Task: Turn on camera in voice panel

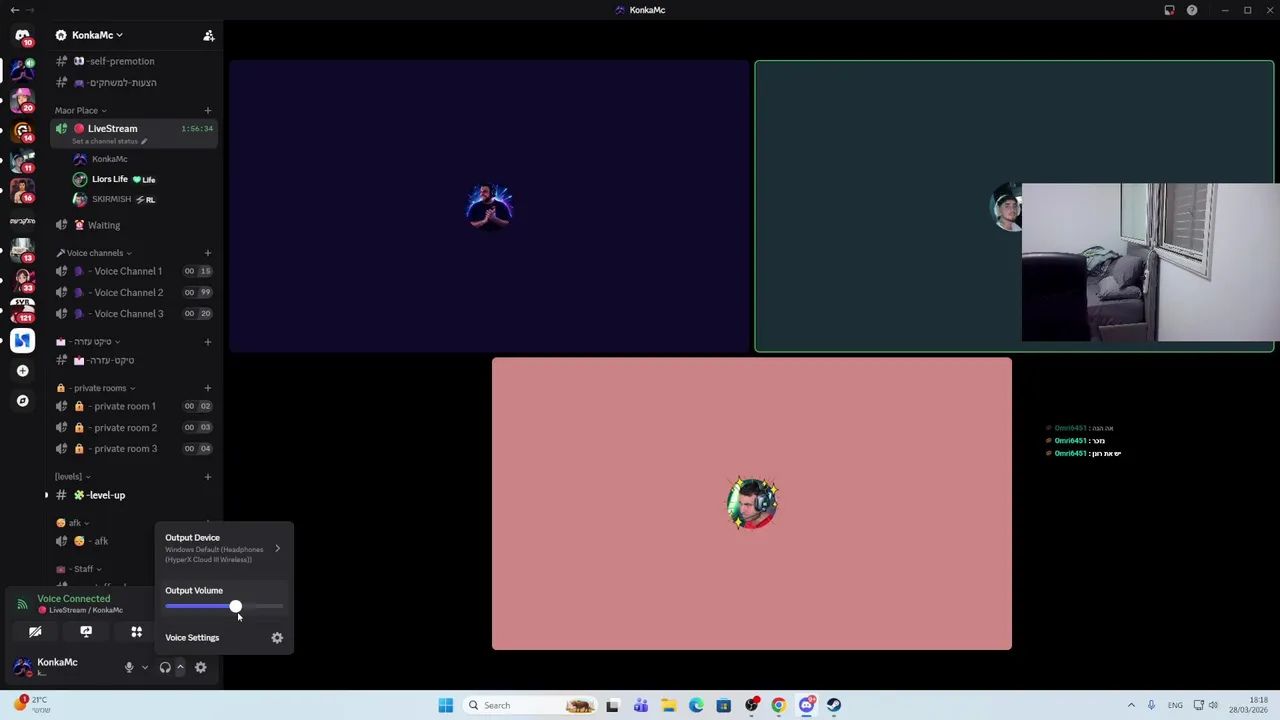Action: point(35,632)
